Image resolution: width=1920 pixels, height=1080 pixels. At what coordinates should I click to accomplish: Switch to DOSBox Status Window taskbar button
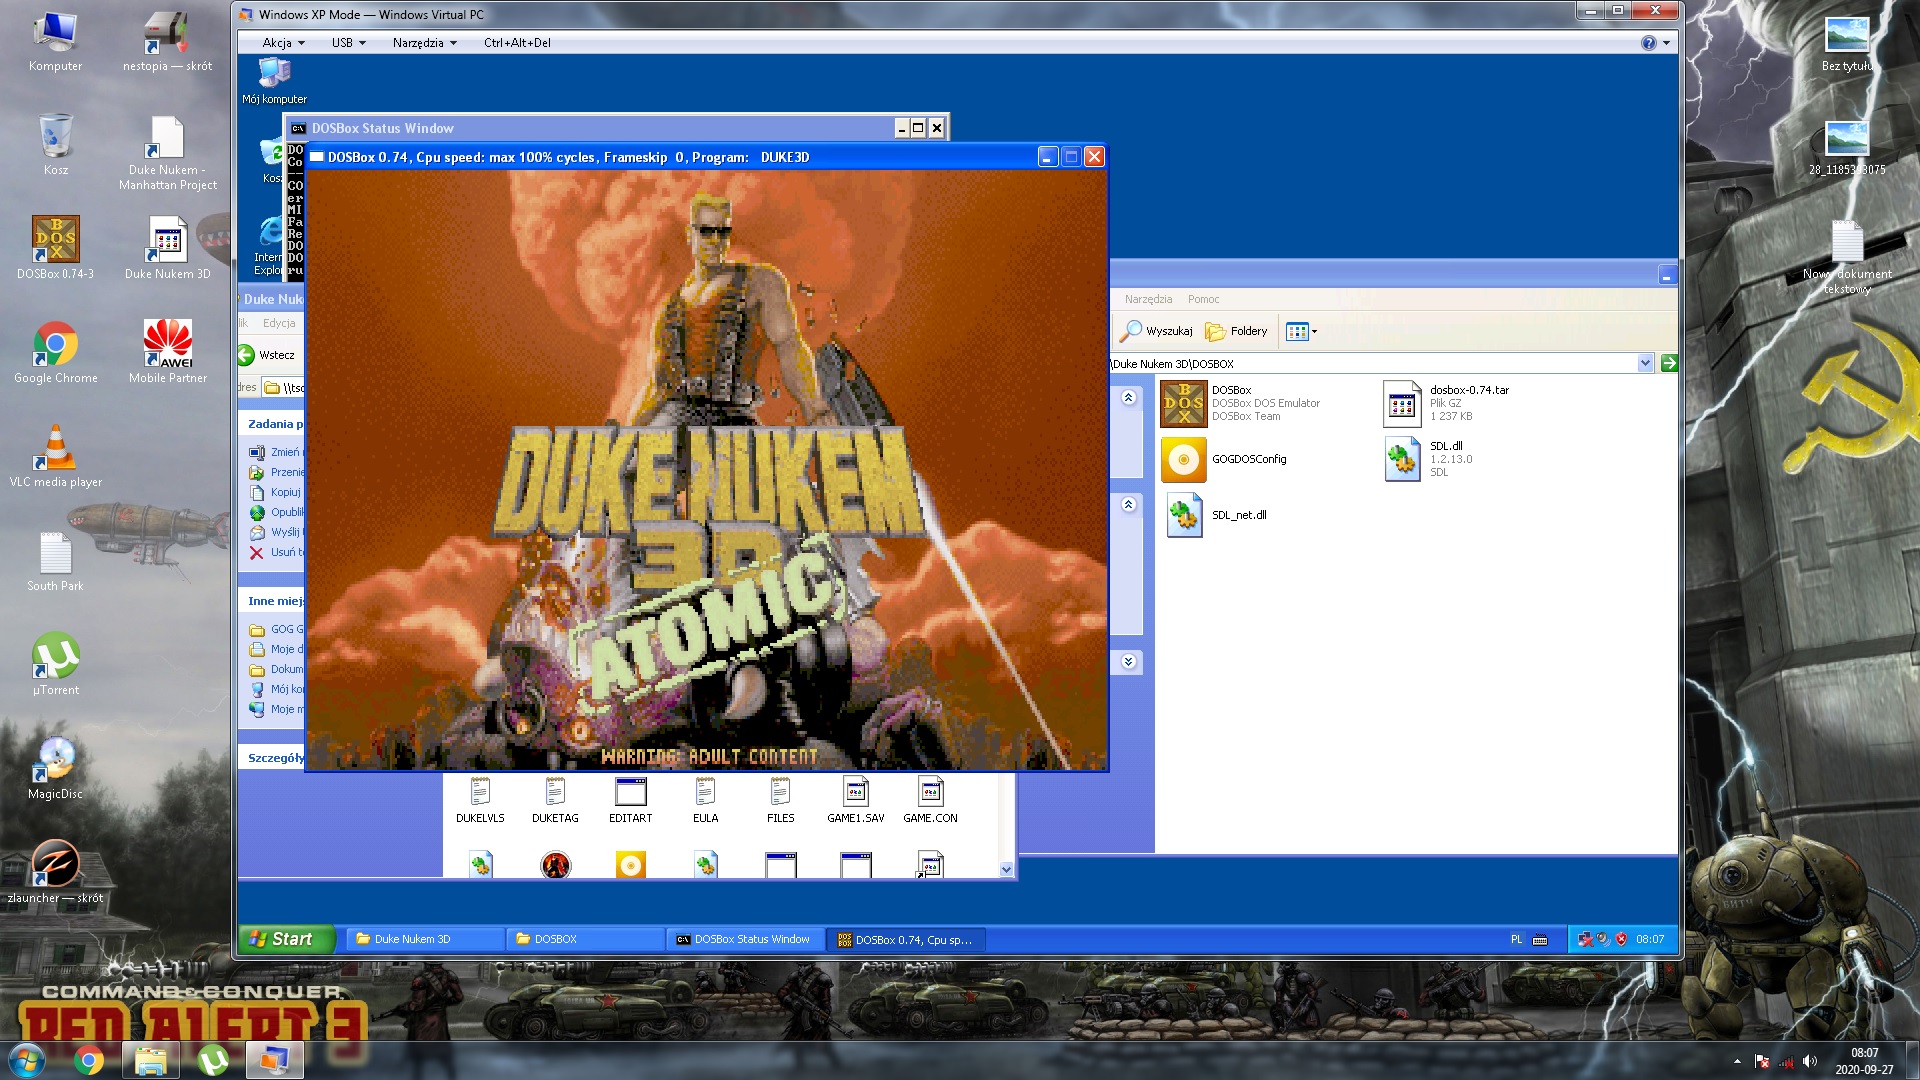click(744, 939)
